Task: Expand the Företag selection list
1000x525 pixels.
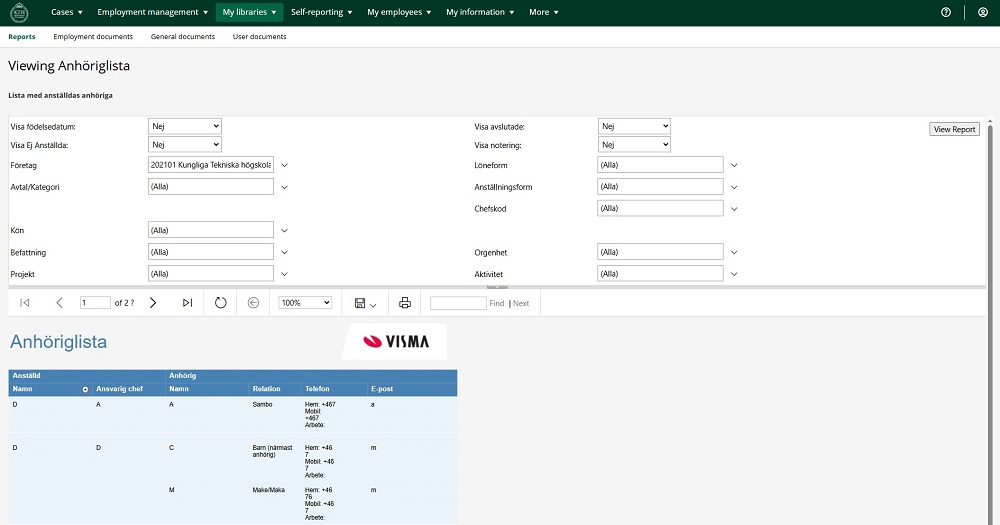Action: click(x=284, y=165)
